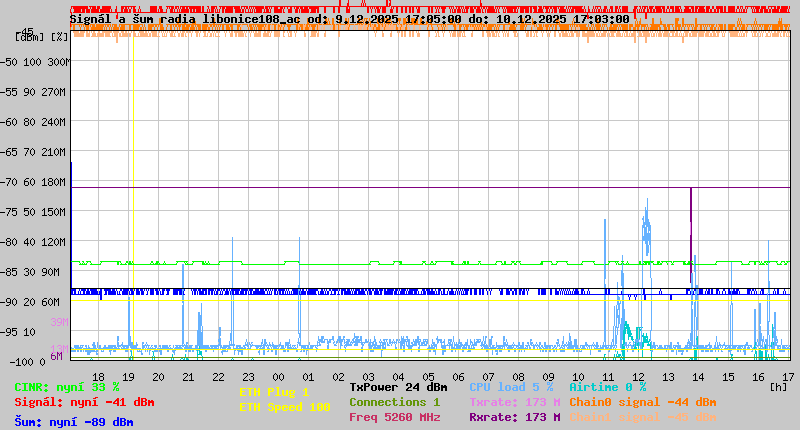This screenshot has width=800, height=430.
Task: Select the '-85' dBm axis label
Action: pos(9,272)
